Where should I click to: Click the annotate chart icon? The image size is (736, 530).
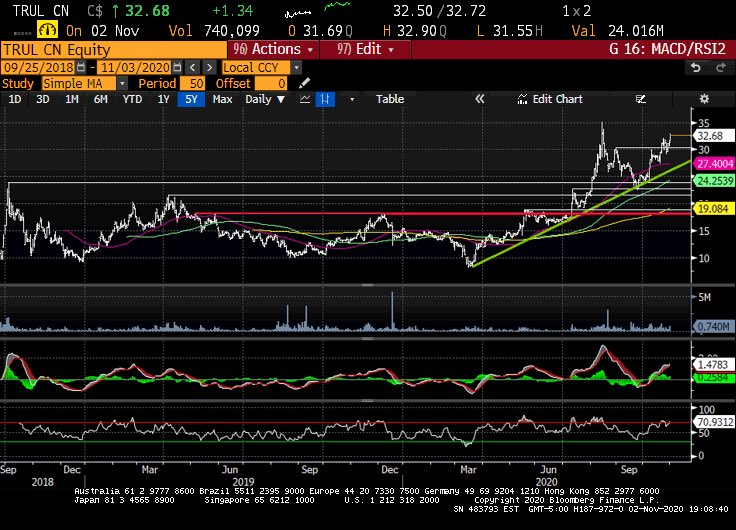[641, 99]
